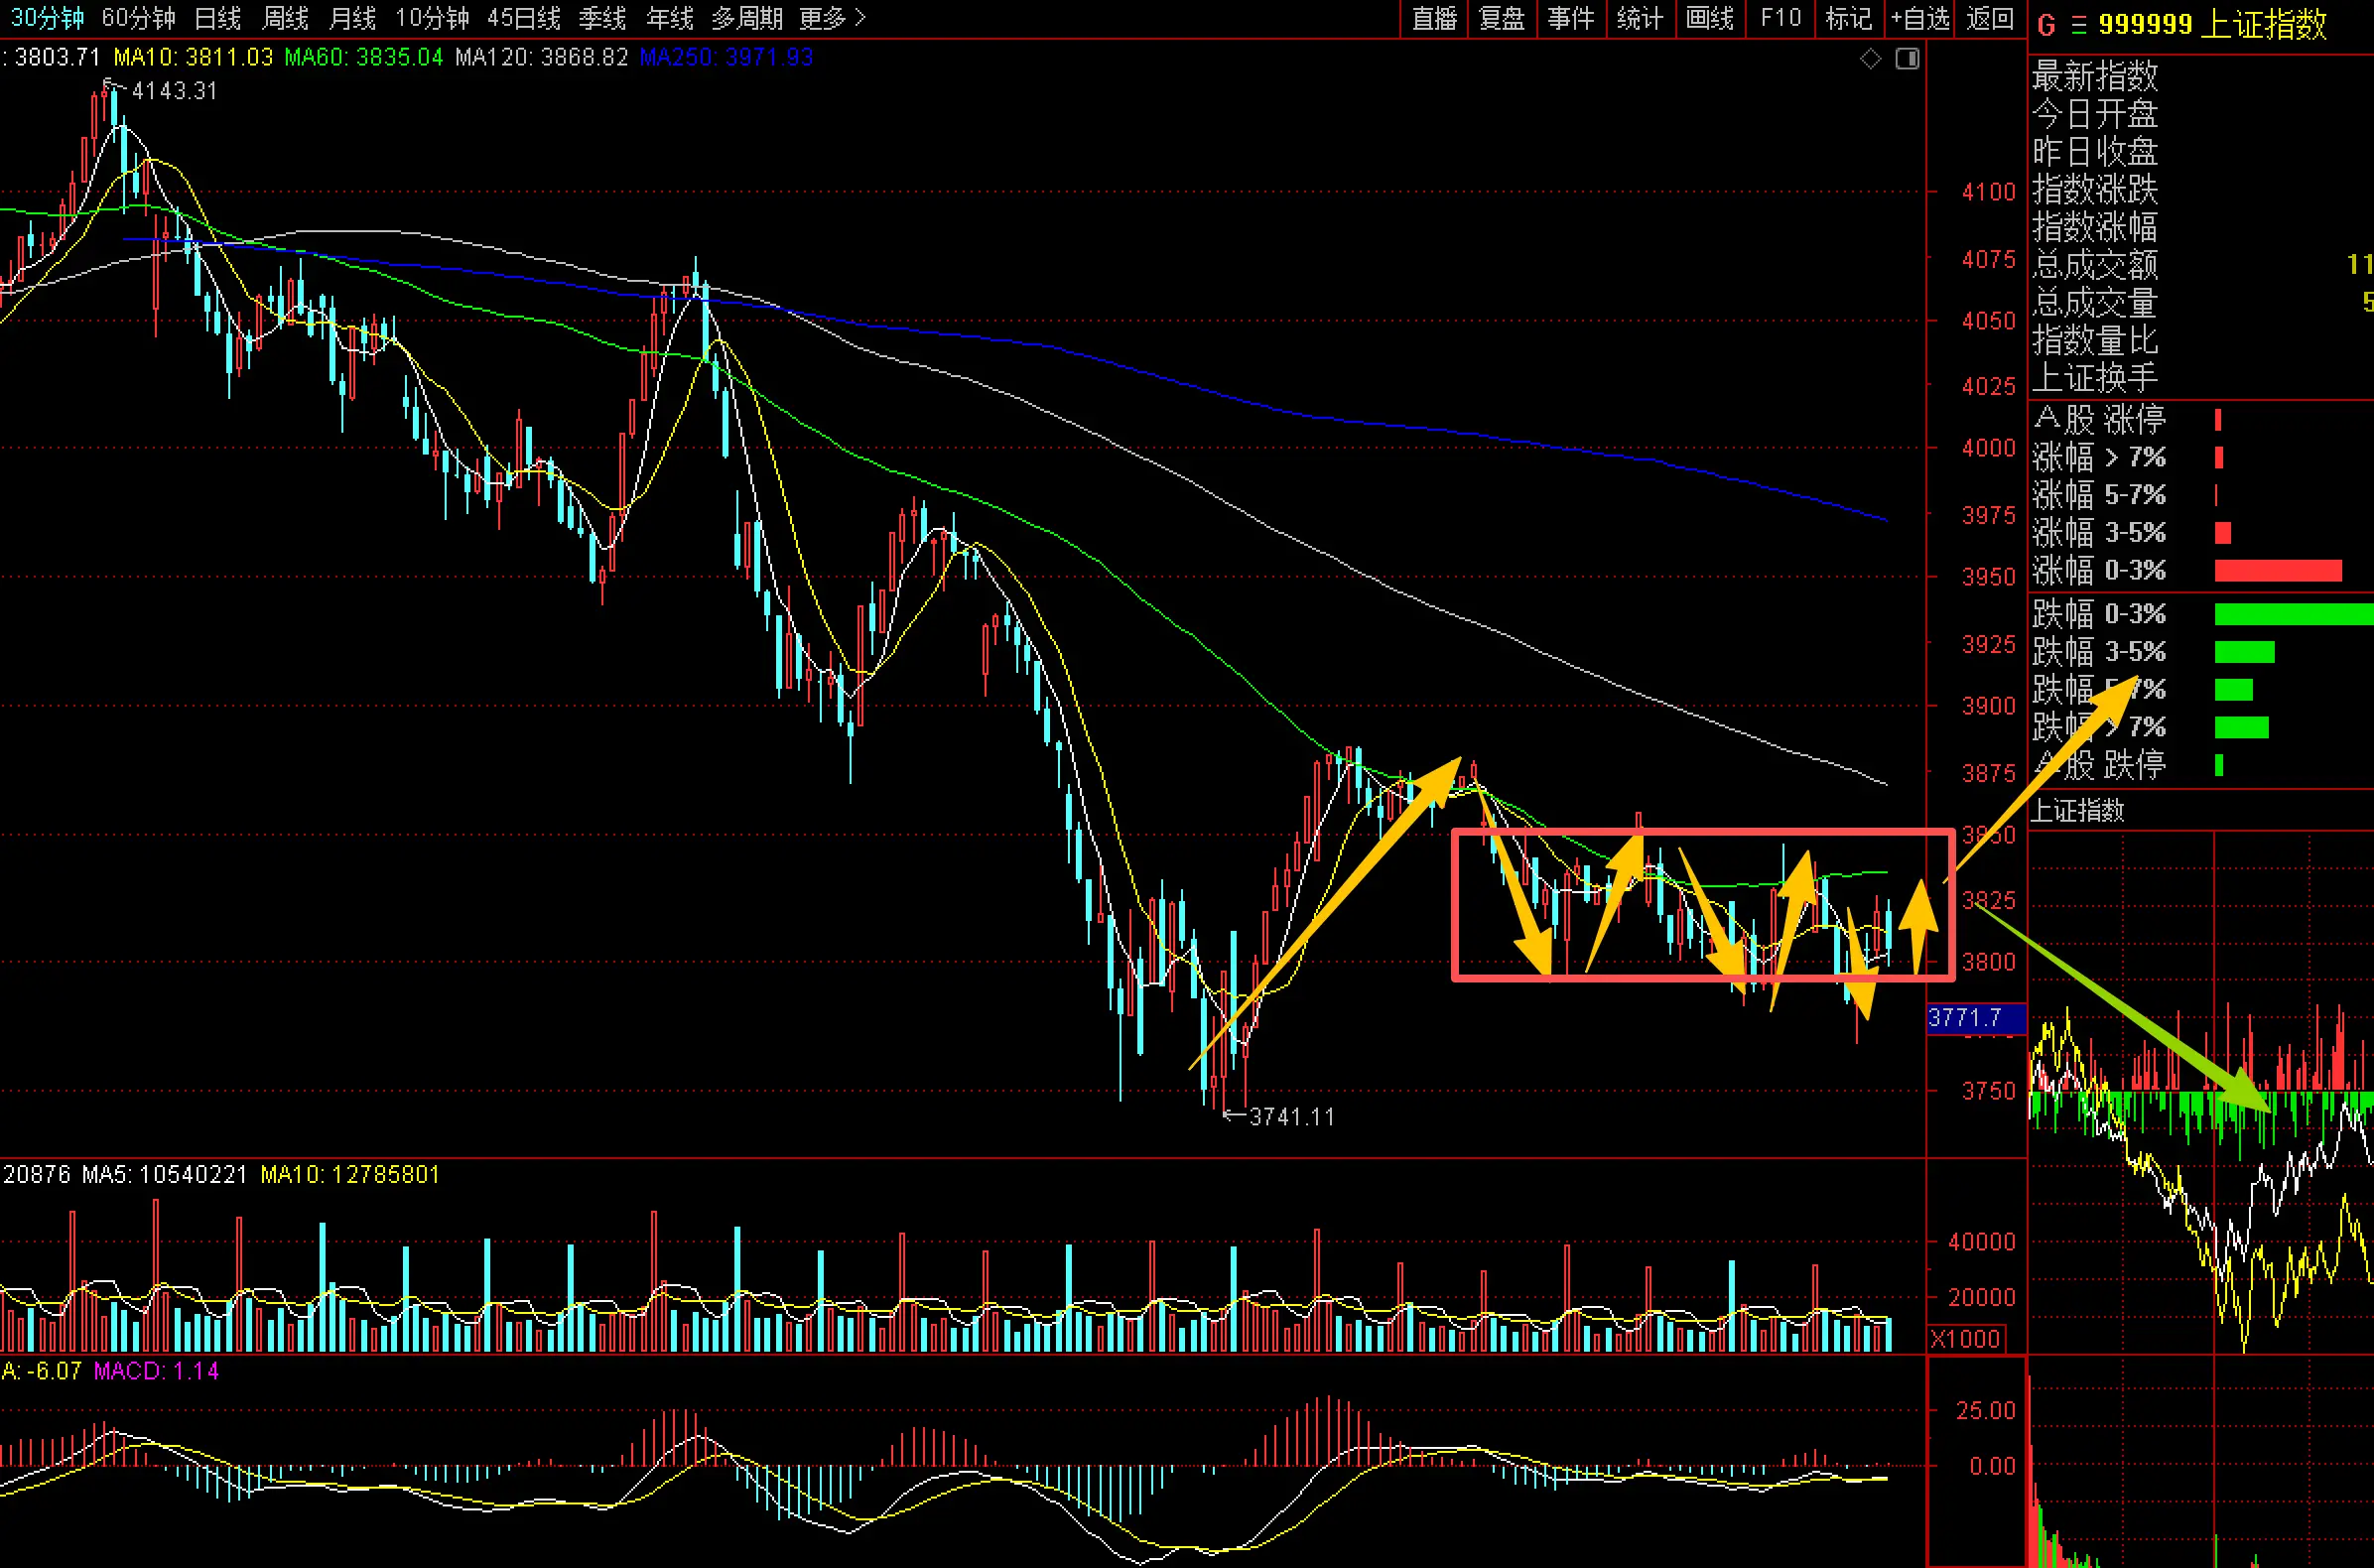Click the 3741.11 low price label
2374x1568 pixels.
point(1291,1116)
